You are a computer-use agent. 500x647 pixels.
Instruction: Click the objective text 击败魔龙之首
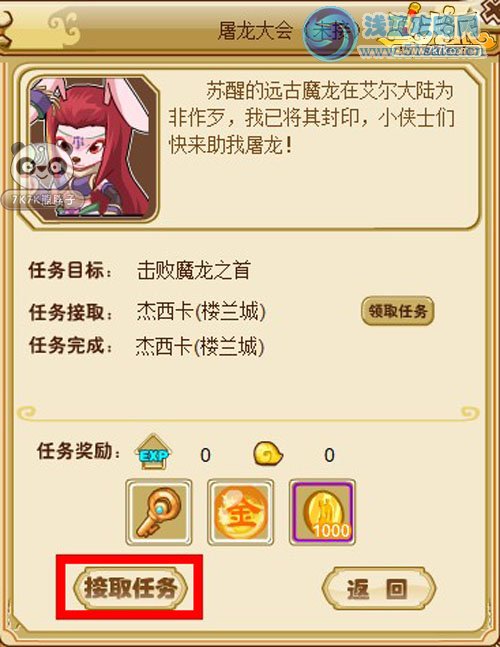[194, 271]
